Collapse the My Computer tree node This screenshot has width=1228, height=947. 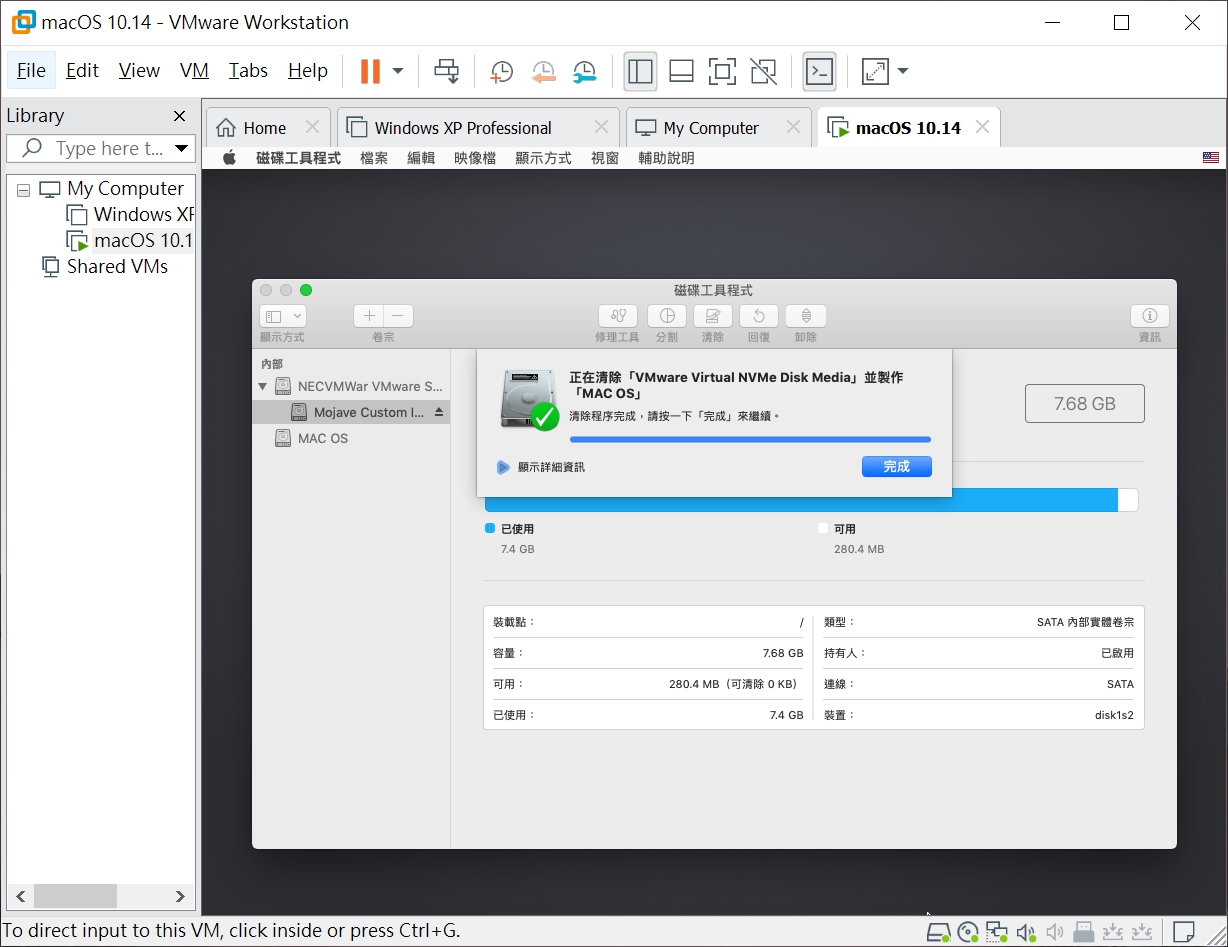(x=23, y=189)
